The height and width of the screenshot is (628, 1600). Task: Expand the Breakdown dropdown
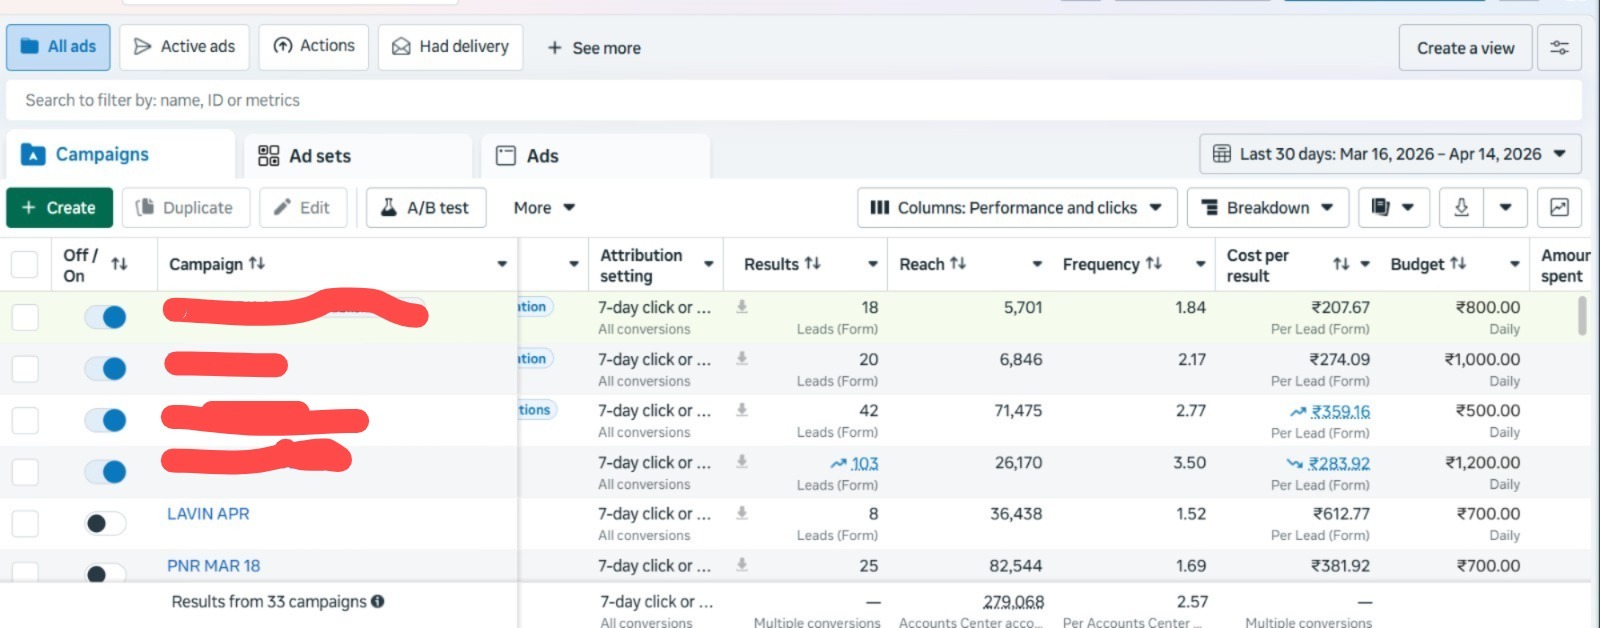pos(1268,207)
